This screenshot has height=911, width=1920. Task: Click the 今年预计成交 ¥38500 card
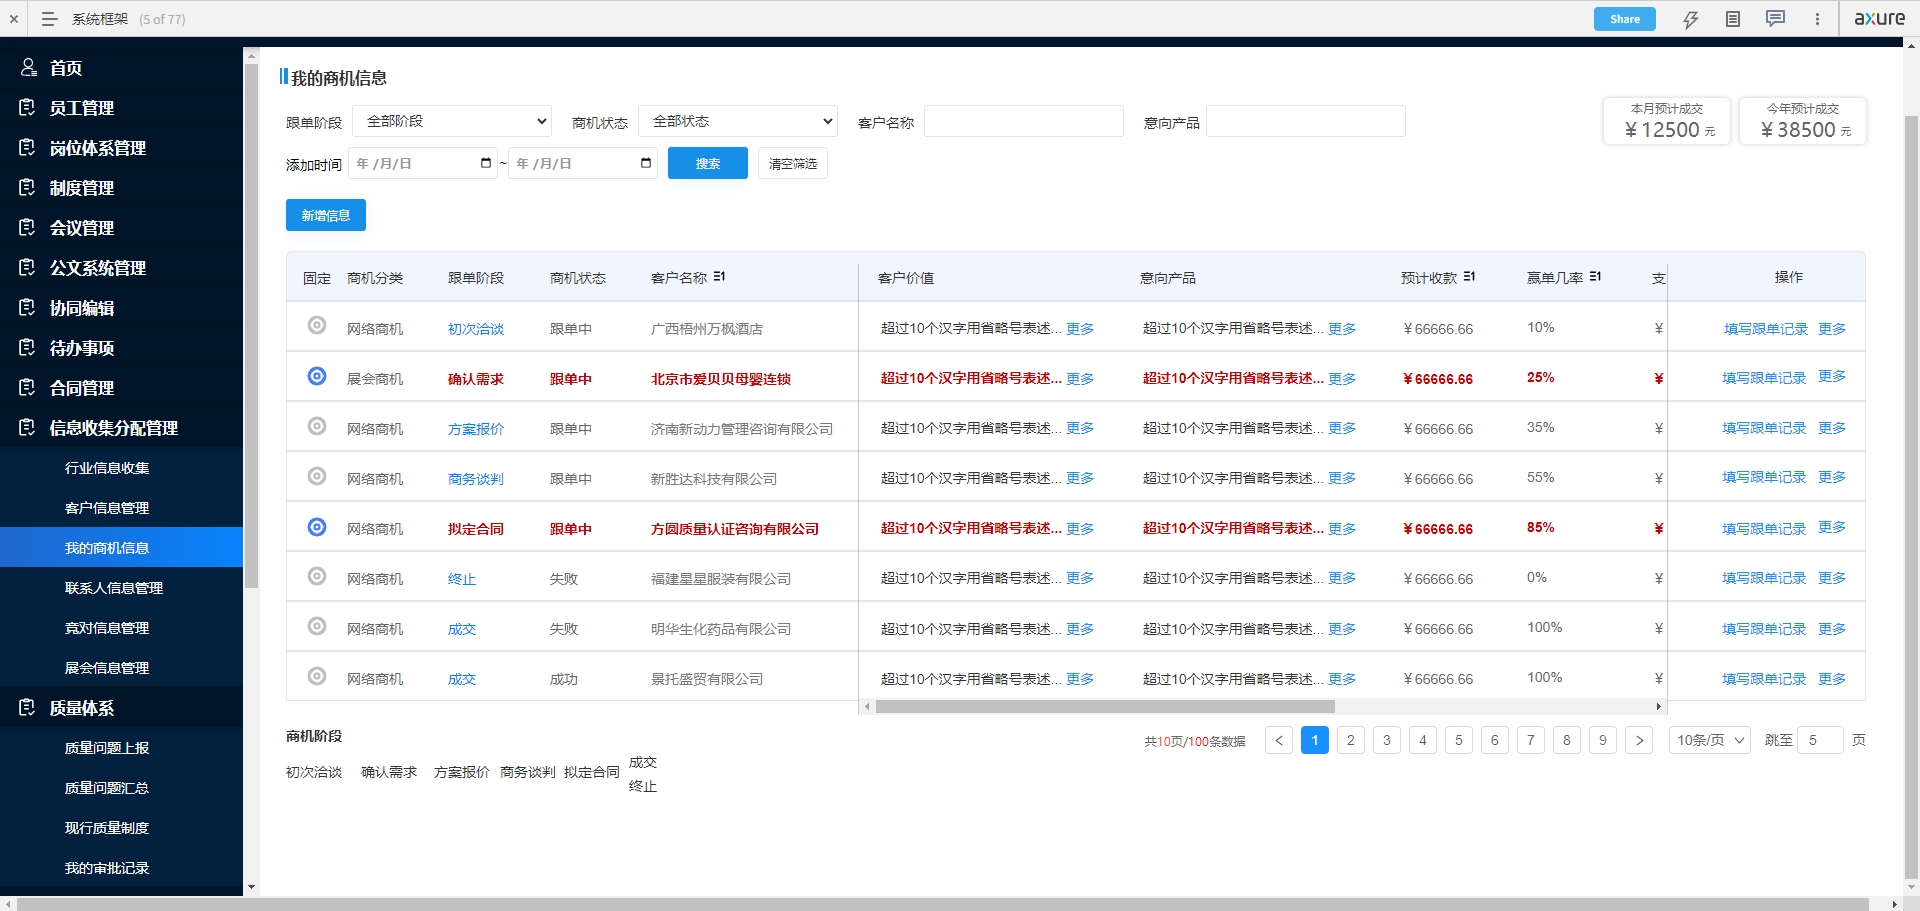tap(1803, 121)
